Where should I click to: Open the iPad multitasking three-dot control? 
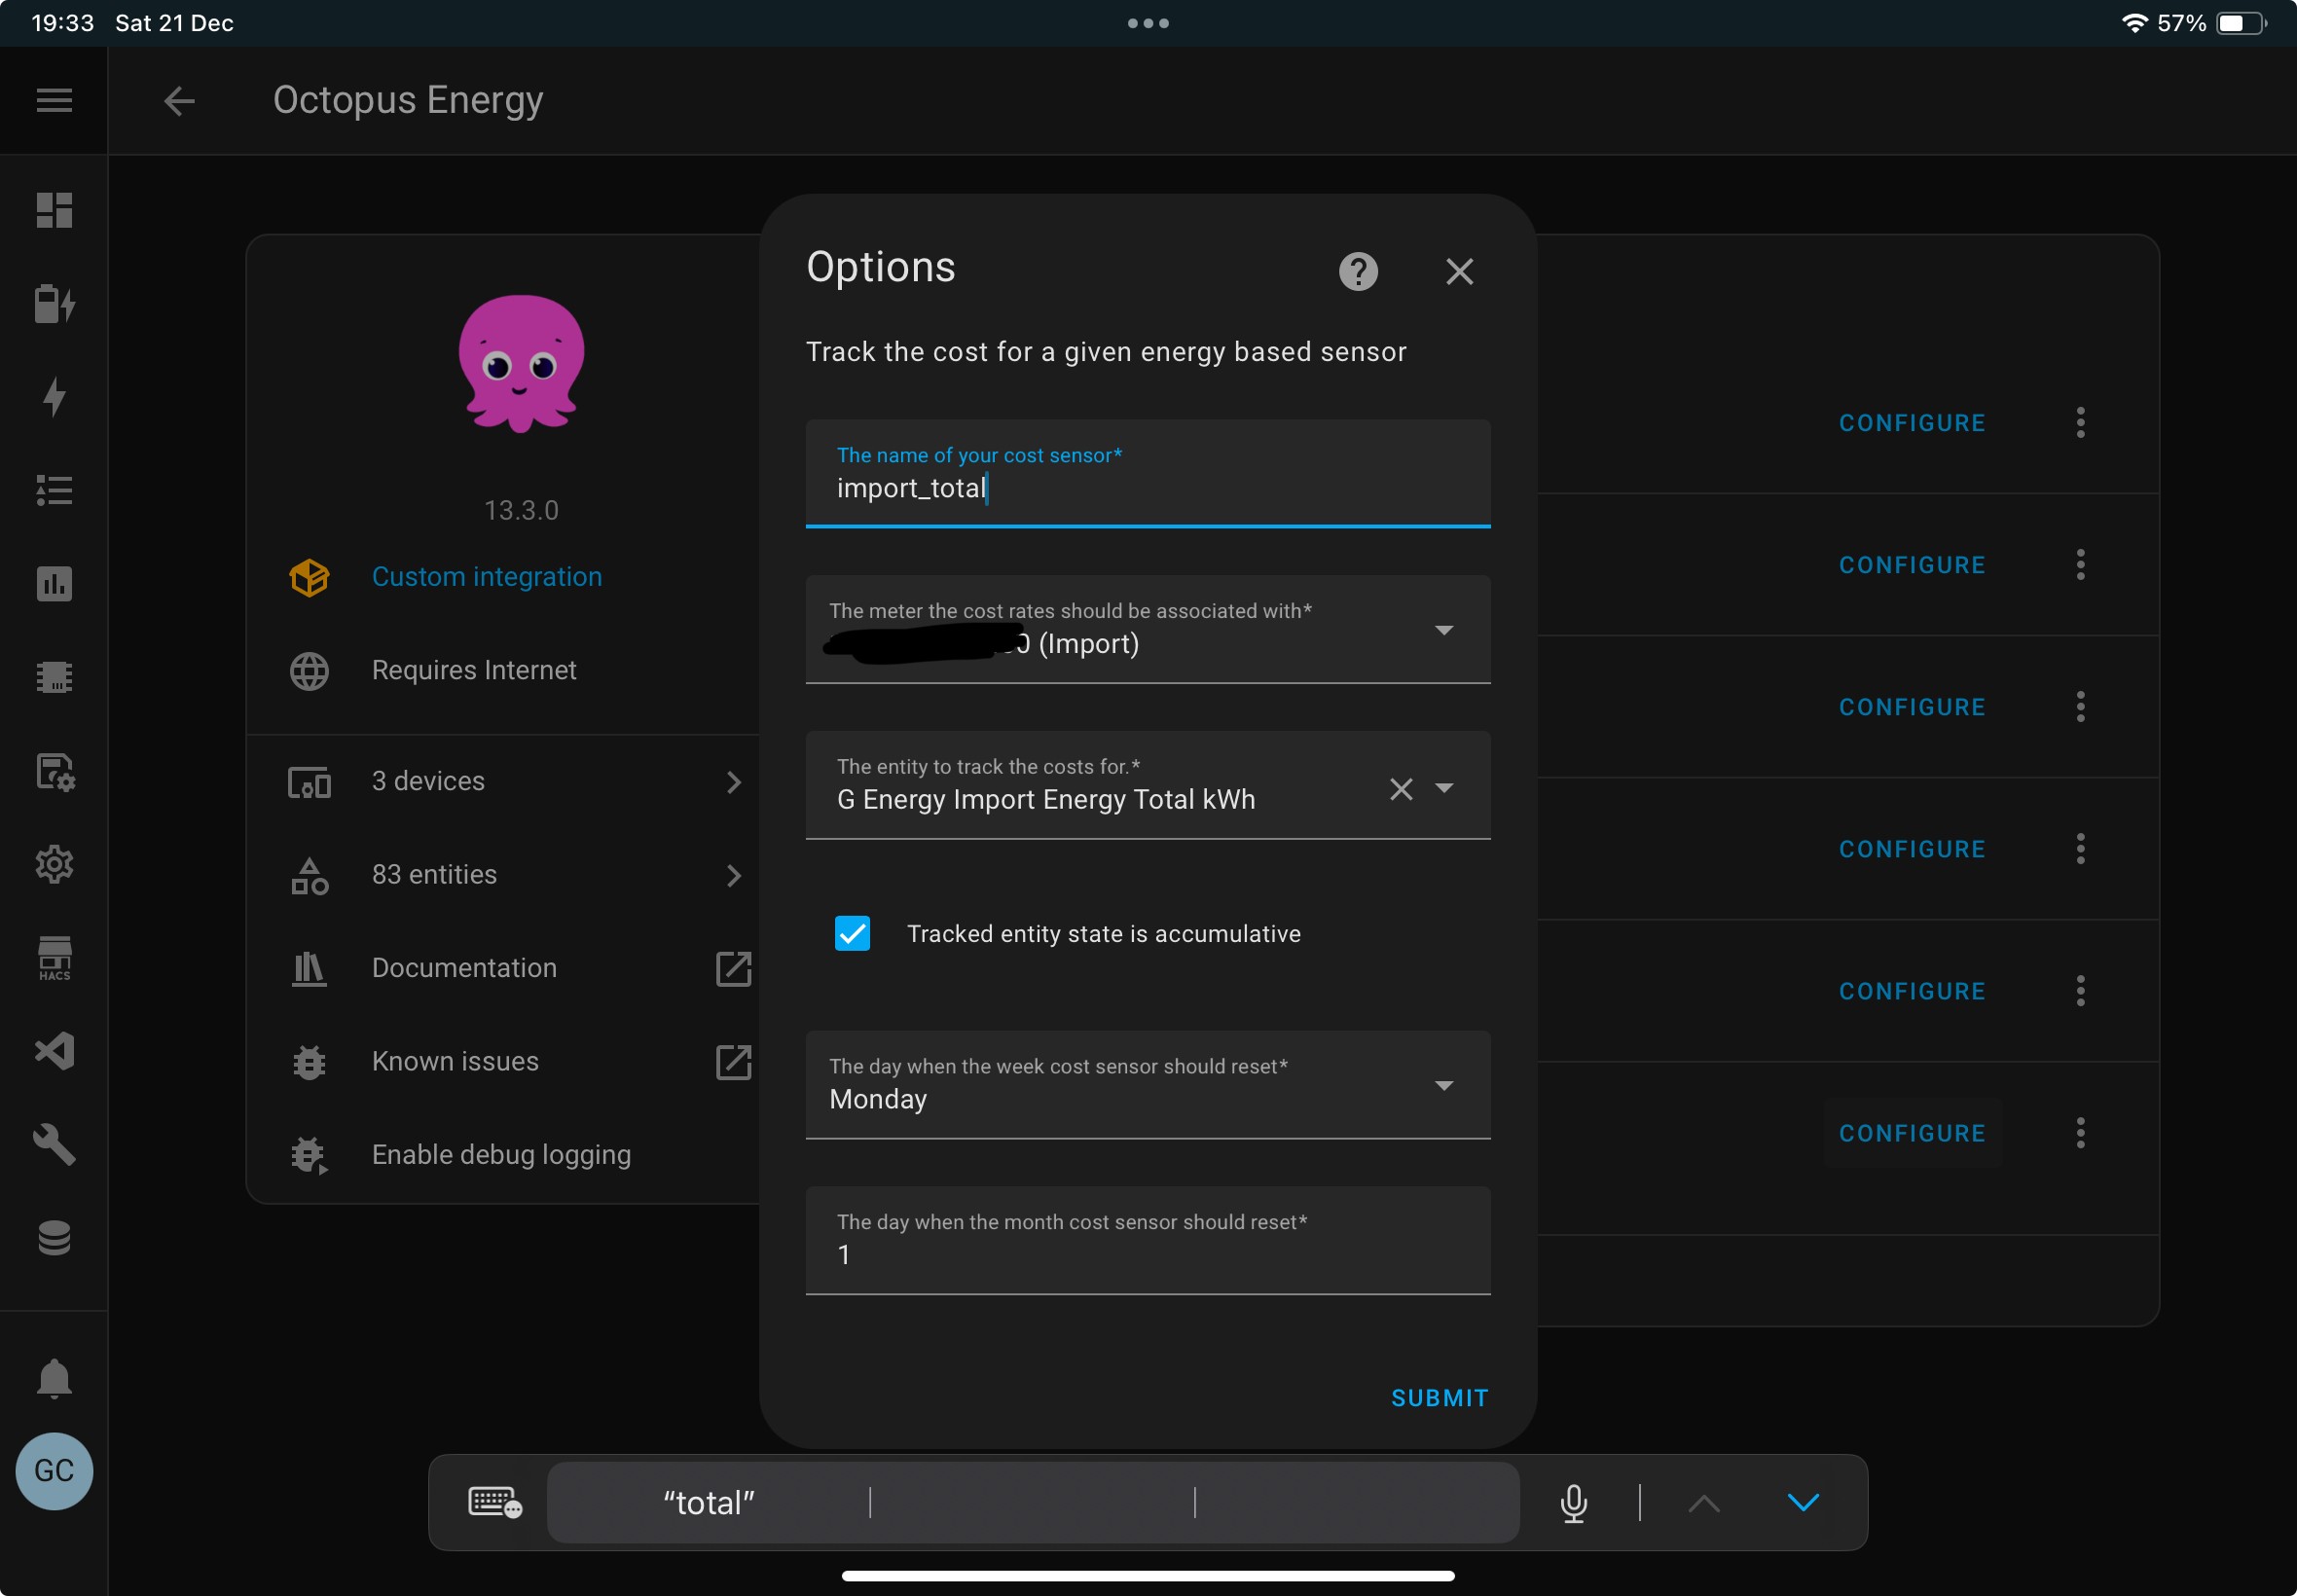[x=1148, y=23]
